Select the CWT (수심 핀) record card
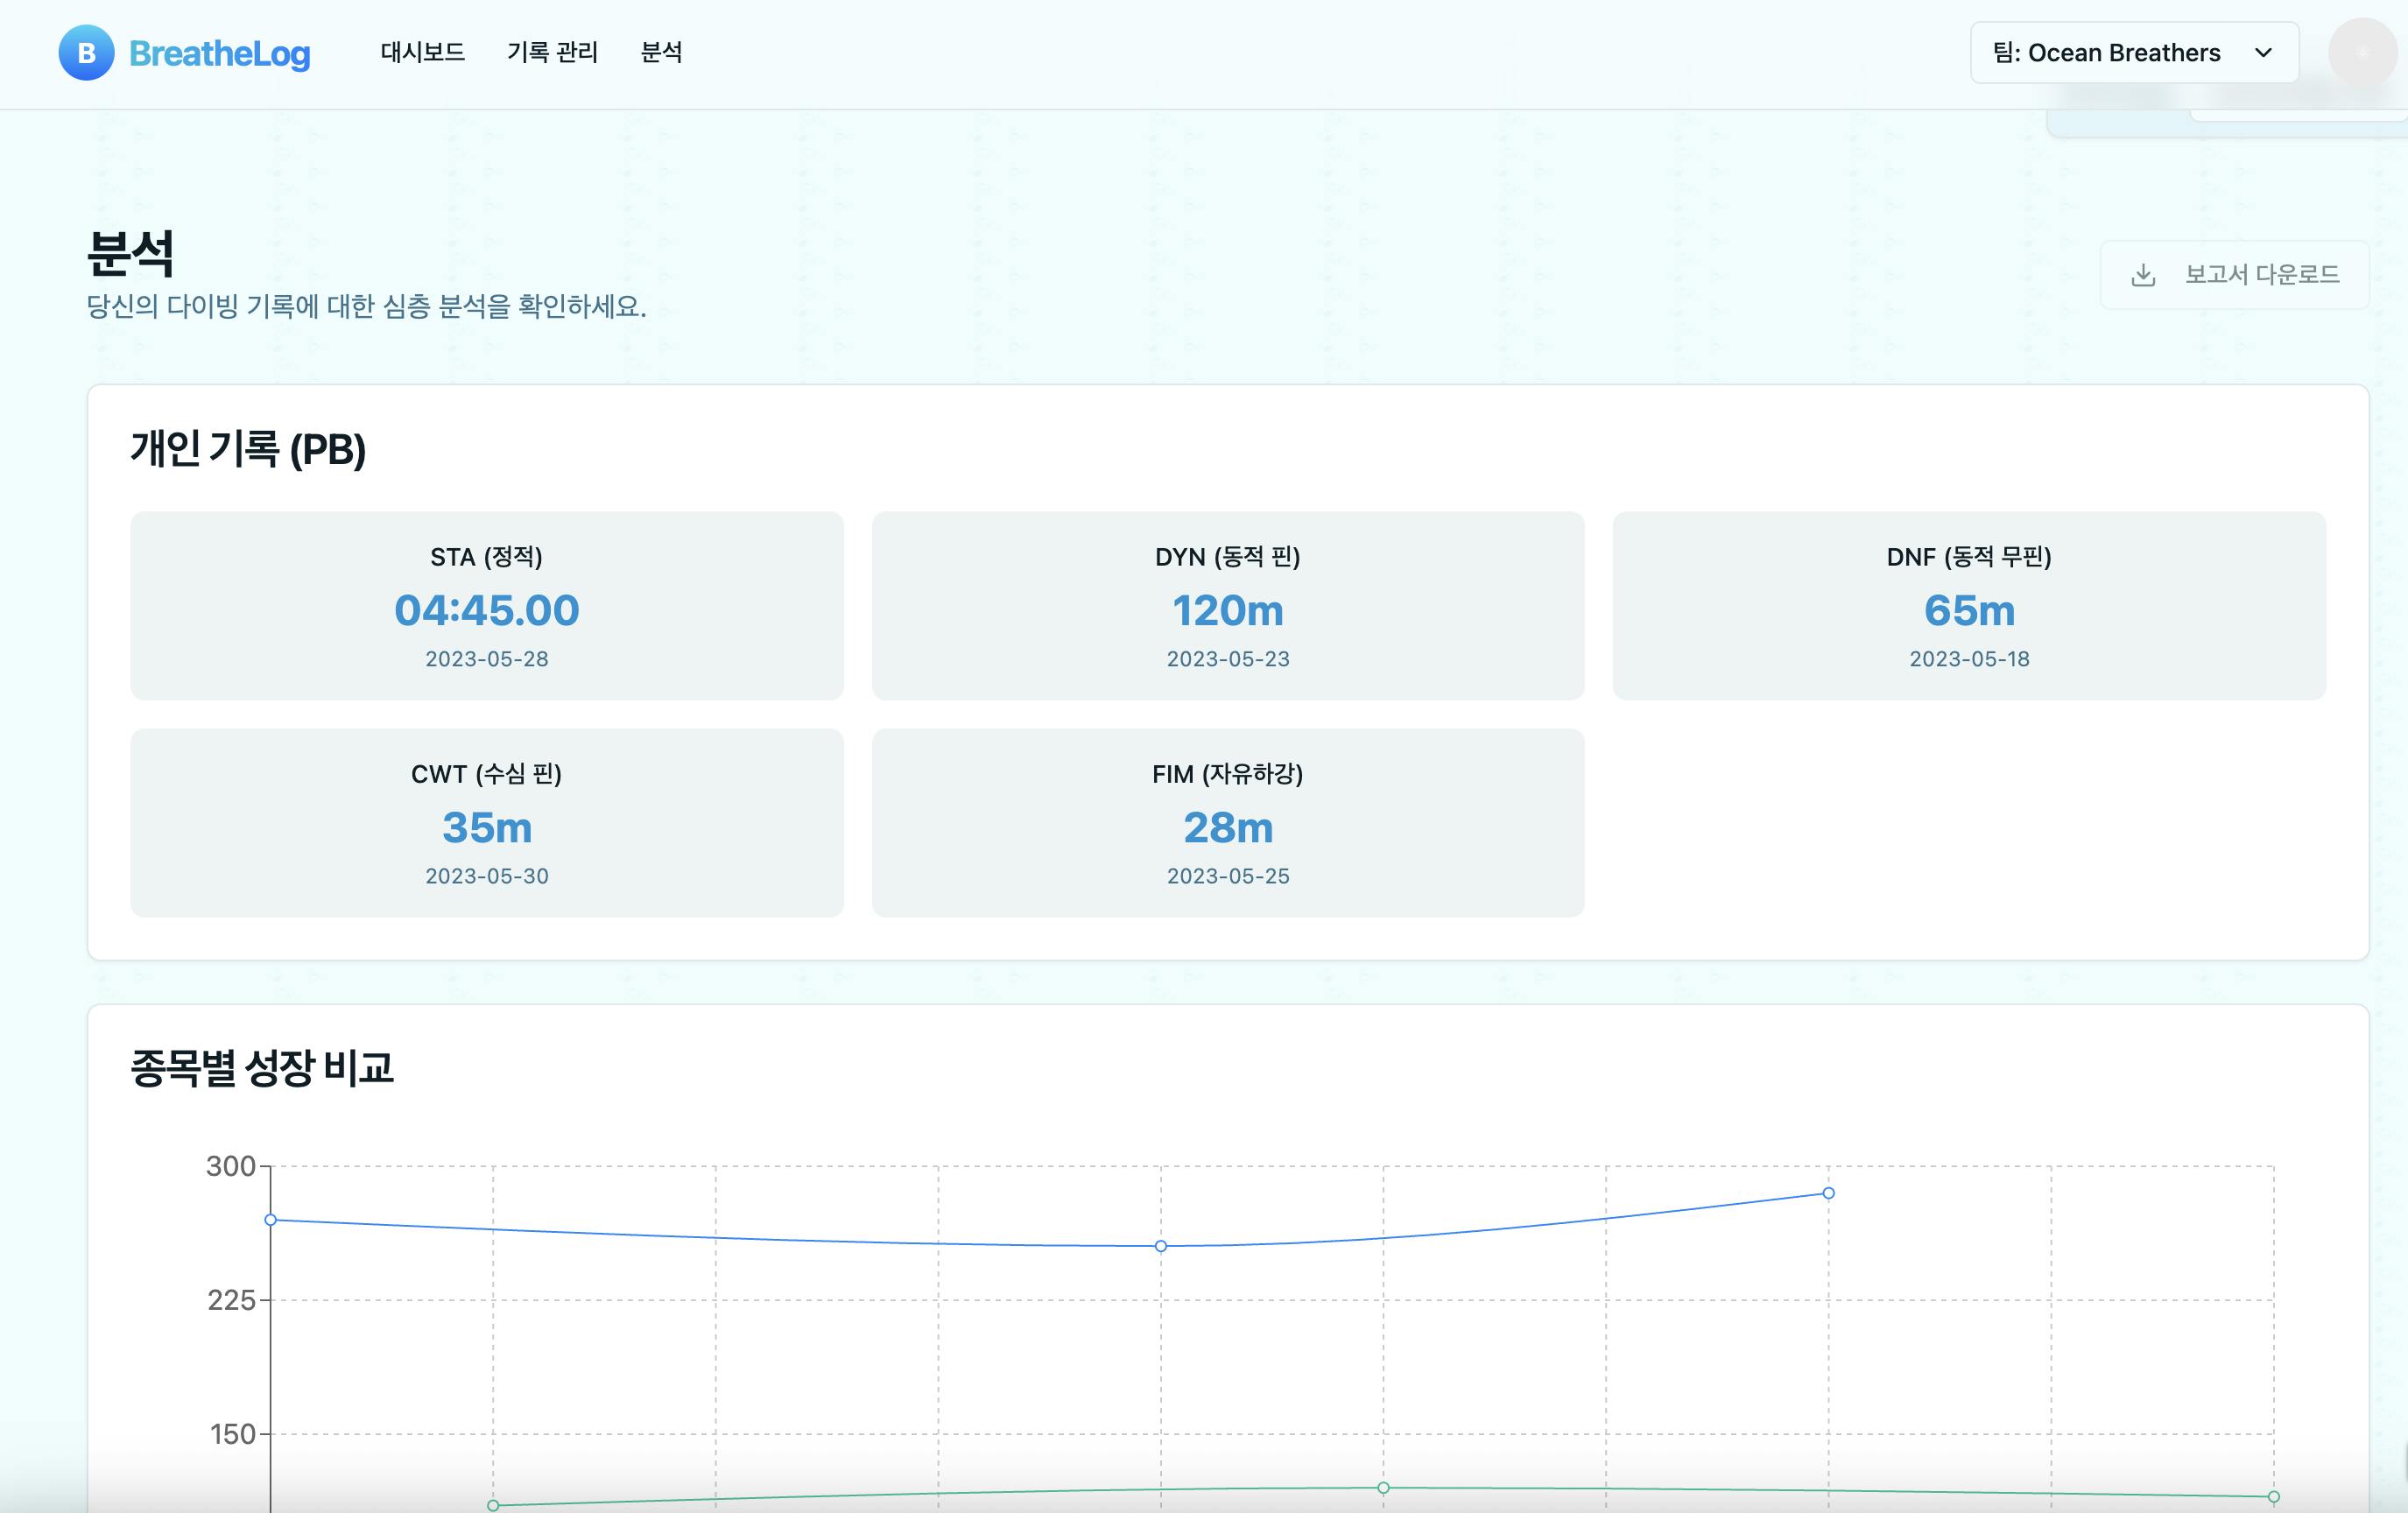 (487, 823)
